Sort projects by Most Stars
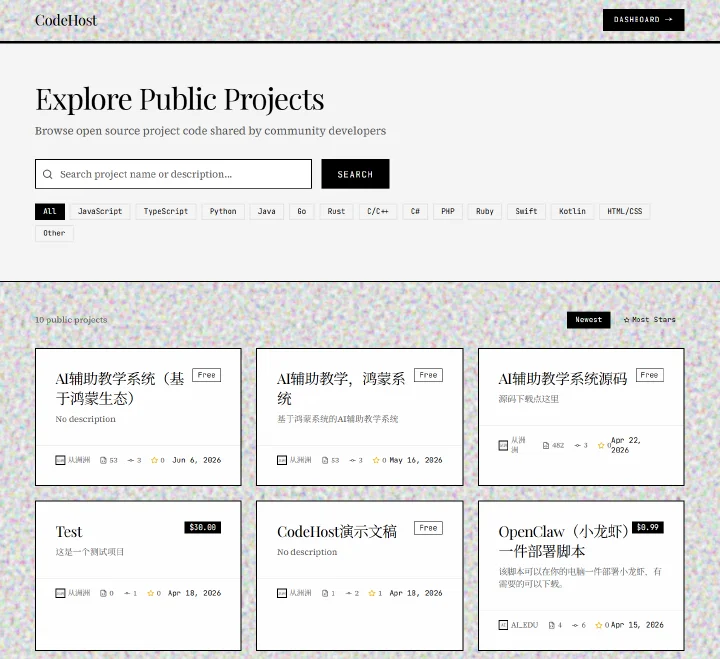 pyautogui.click(x=649, y=320)
